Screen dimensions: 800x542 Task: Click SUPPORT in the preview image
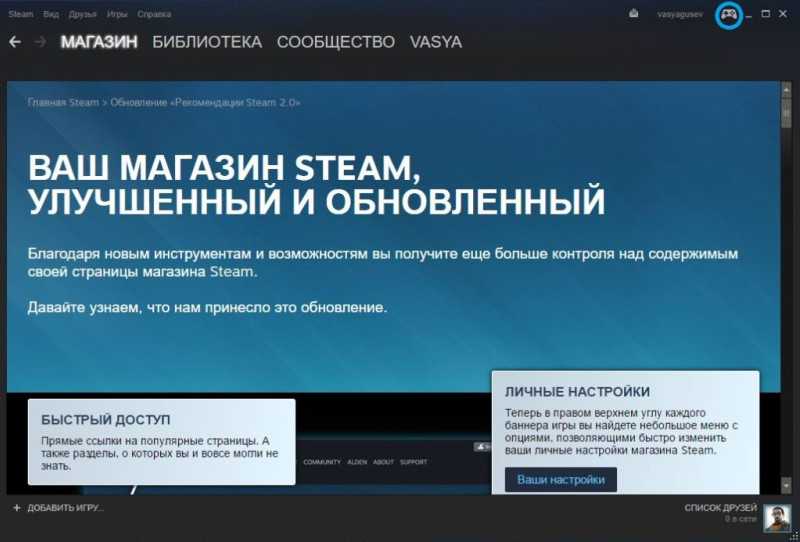[x=413, y=462]
